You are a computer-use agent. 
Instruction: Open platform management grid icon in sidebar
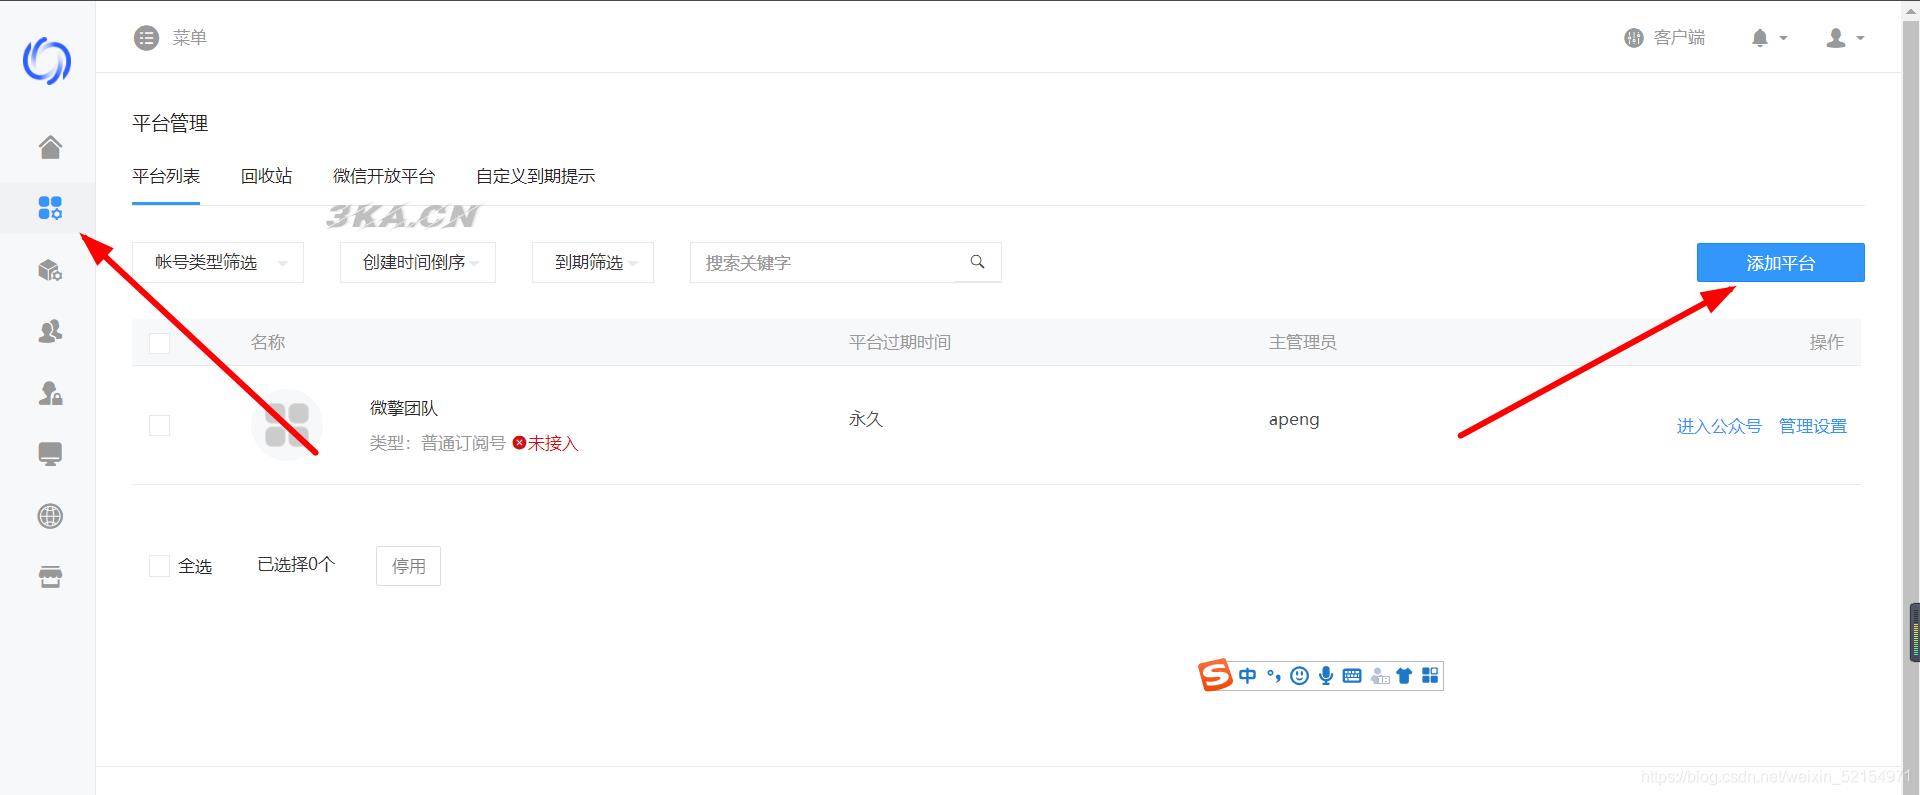(50, 208)
